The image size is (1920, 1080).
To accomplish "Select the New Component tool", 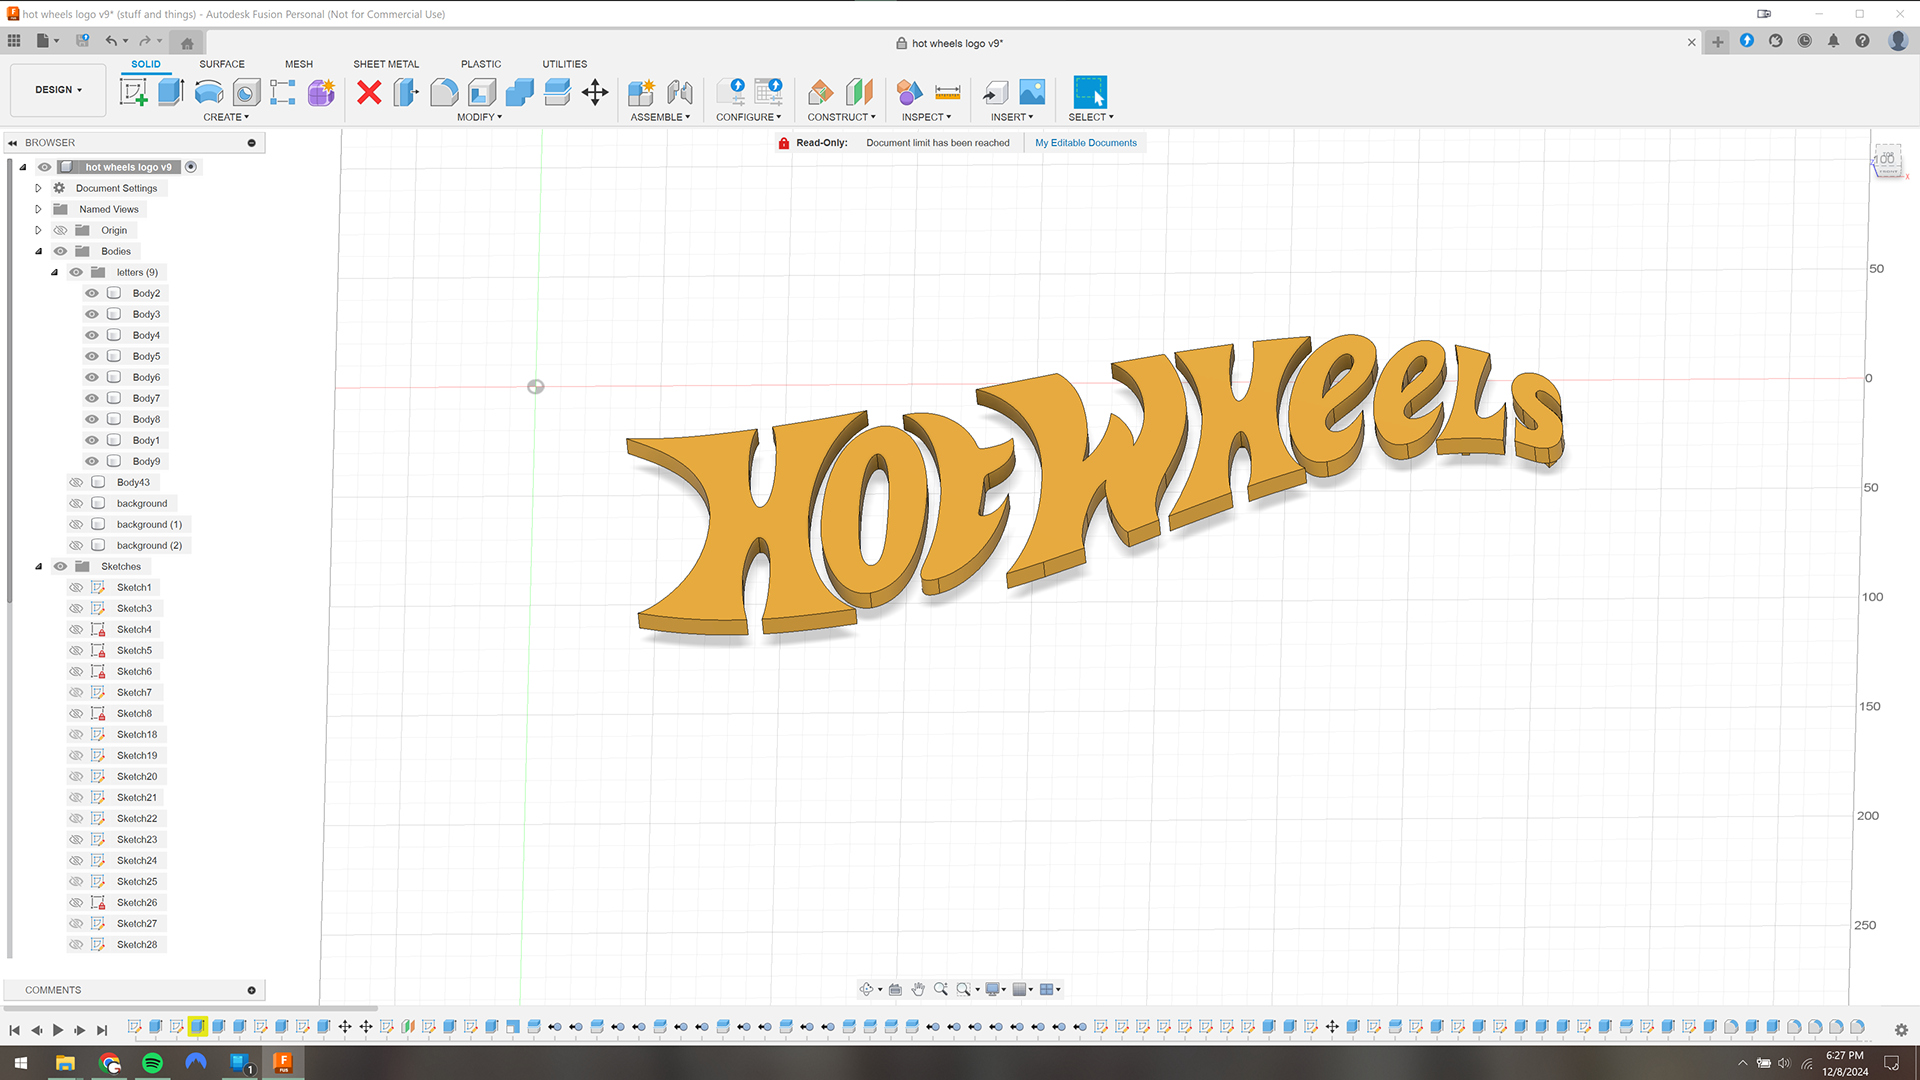I will (x=641, y=93).
